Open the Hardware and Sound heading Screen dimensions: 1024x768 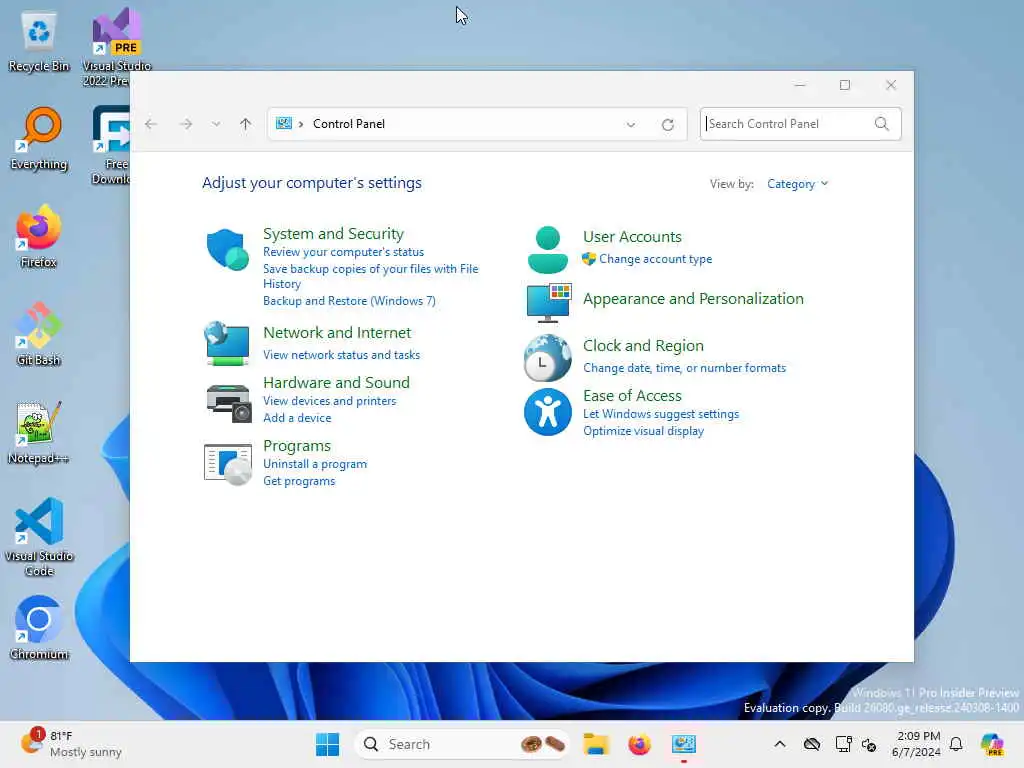pos(336,383)
